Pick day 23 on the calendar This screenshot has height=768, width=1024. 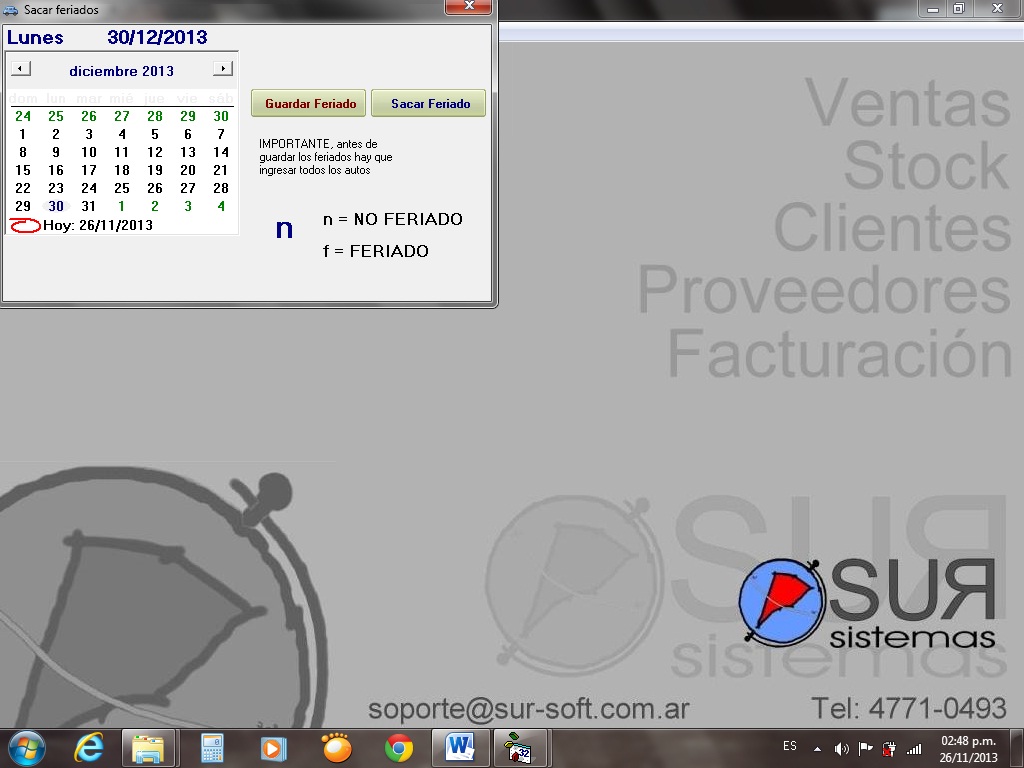pyautogui.click(x=56, y=188)
